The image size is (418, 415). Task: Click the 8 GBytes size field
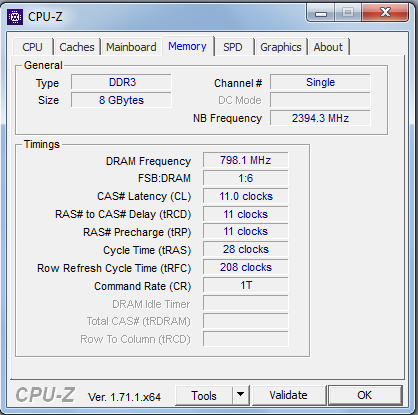(121, 100)
